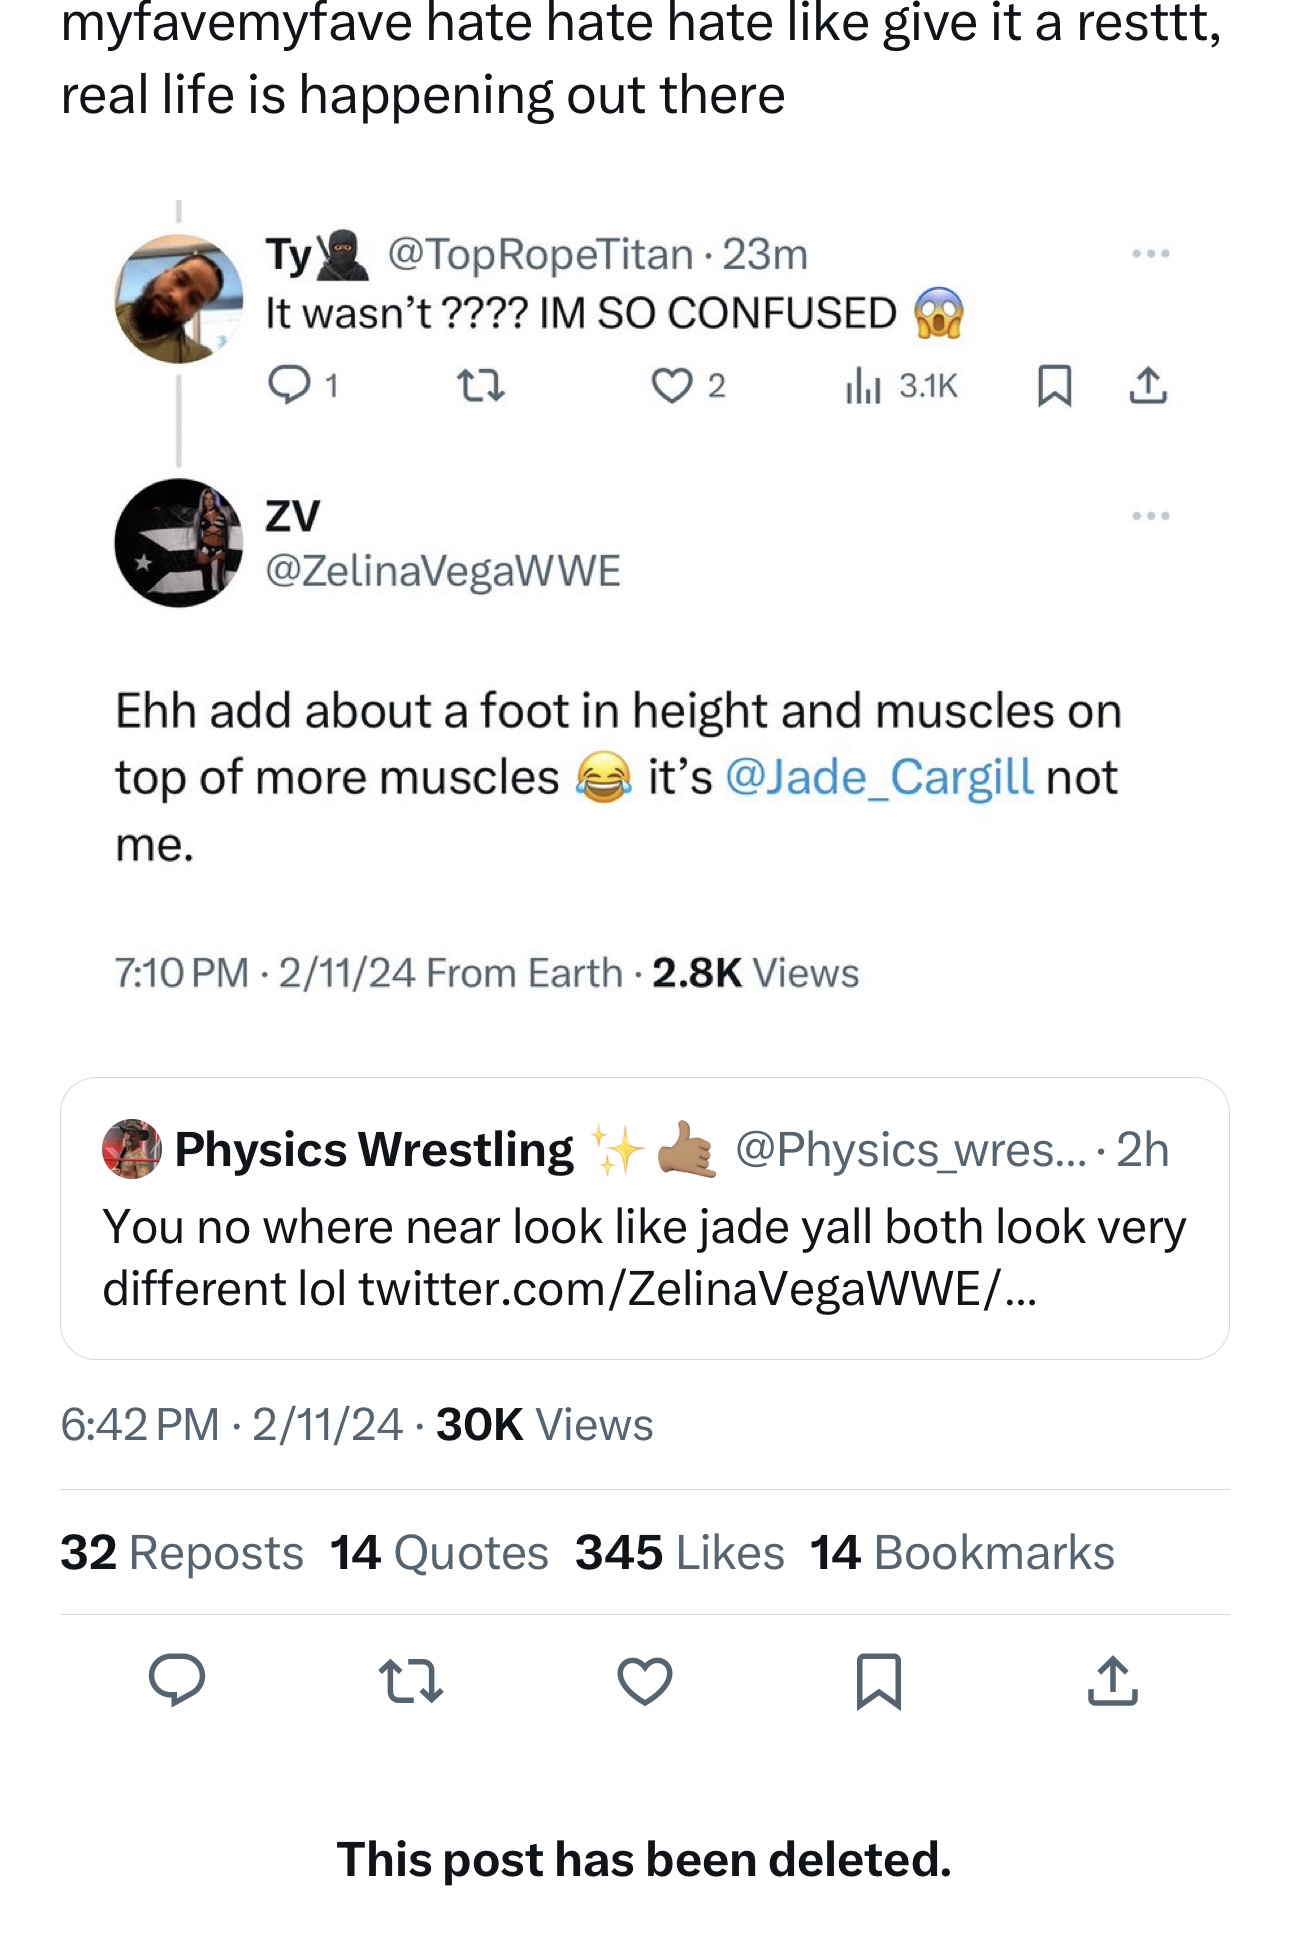This screenshot has width=1289, height=1950.
Task: Like Ty's tweet with 2 likes
Action: pos(672,385)
